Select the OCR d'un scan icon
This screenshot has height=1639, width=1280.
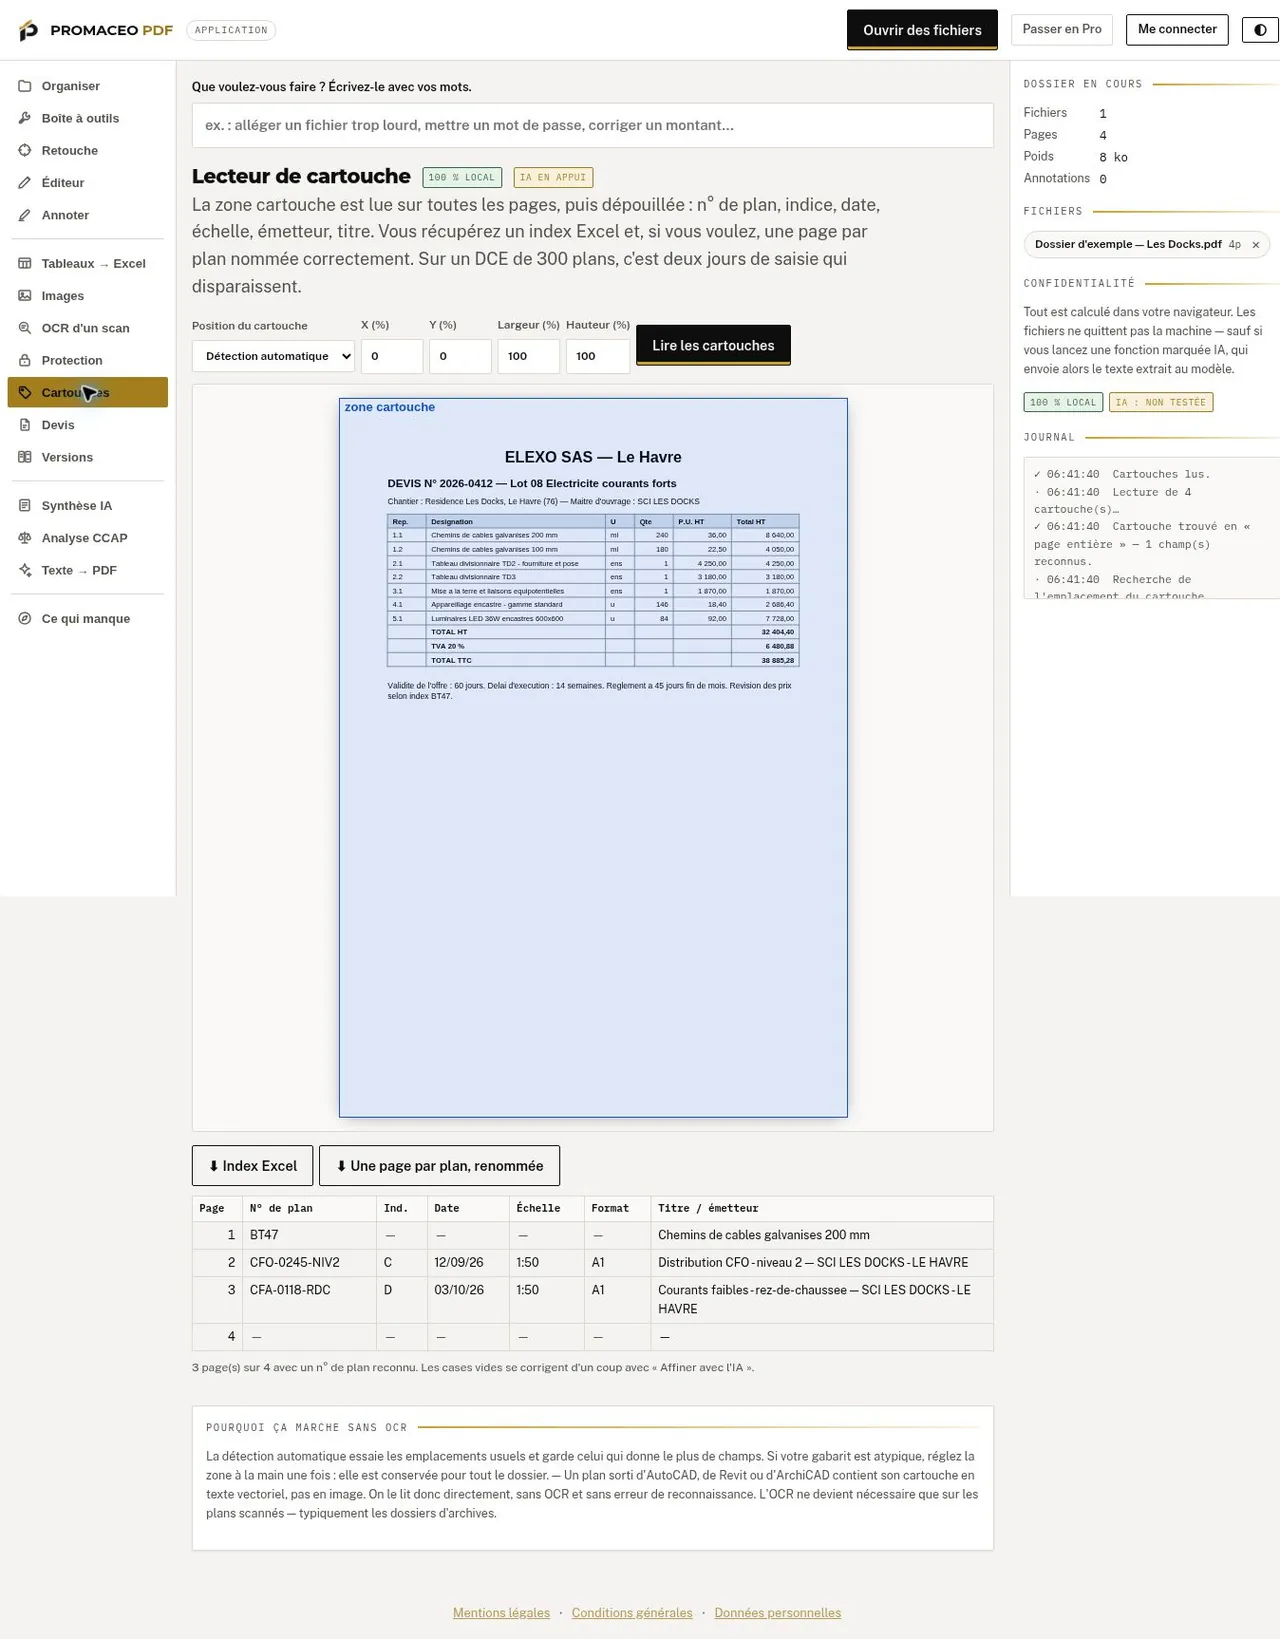click(25, 328)
